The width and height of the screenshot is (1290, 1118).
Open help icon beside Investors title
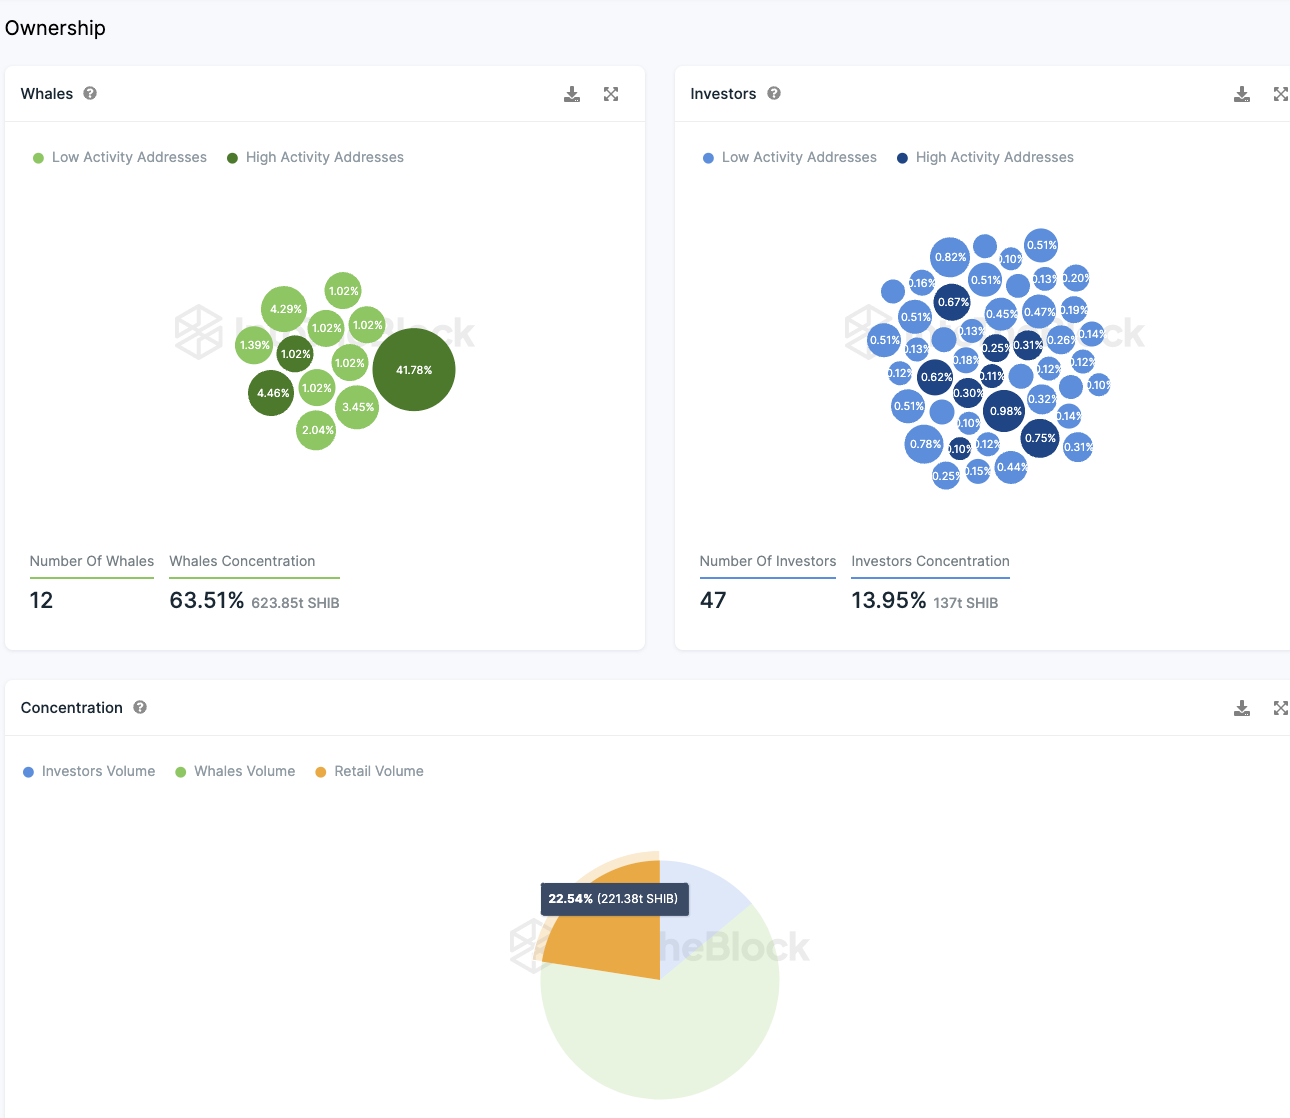774,93
